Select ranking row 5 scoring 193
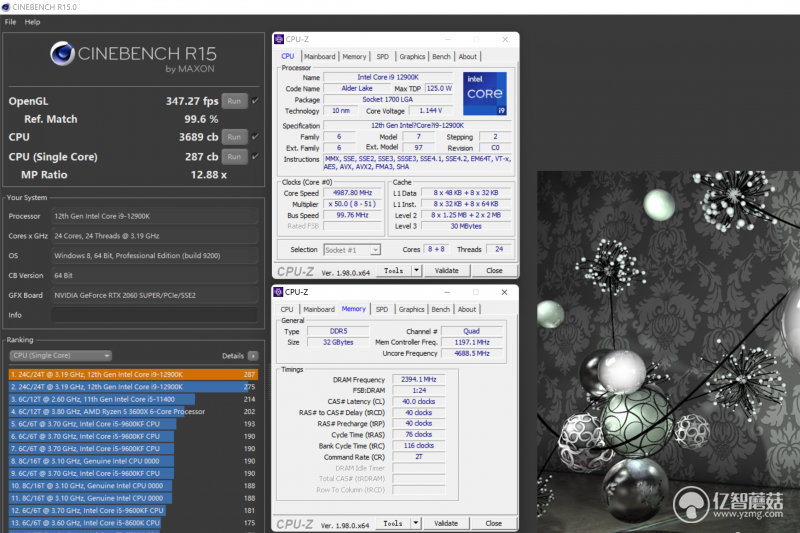 pos(133,424)
